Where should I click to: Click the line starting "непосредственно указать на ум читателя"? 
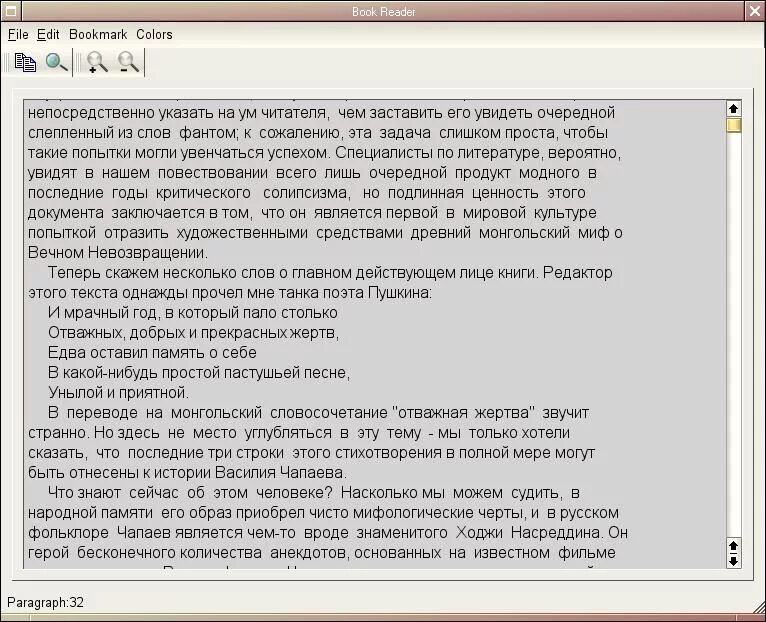(x=321, y=113)
